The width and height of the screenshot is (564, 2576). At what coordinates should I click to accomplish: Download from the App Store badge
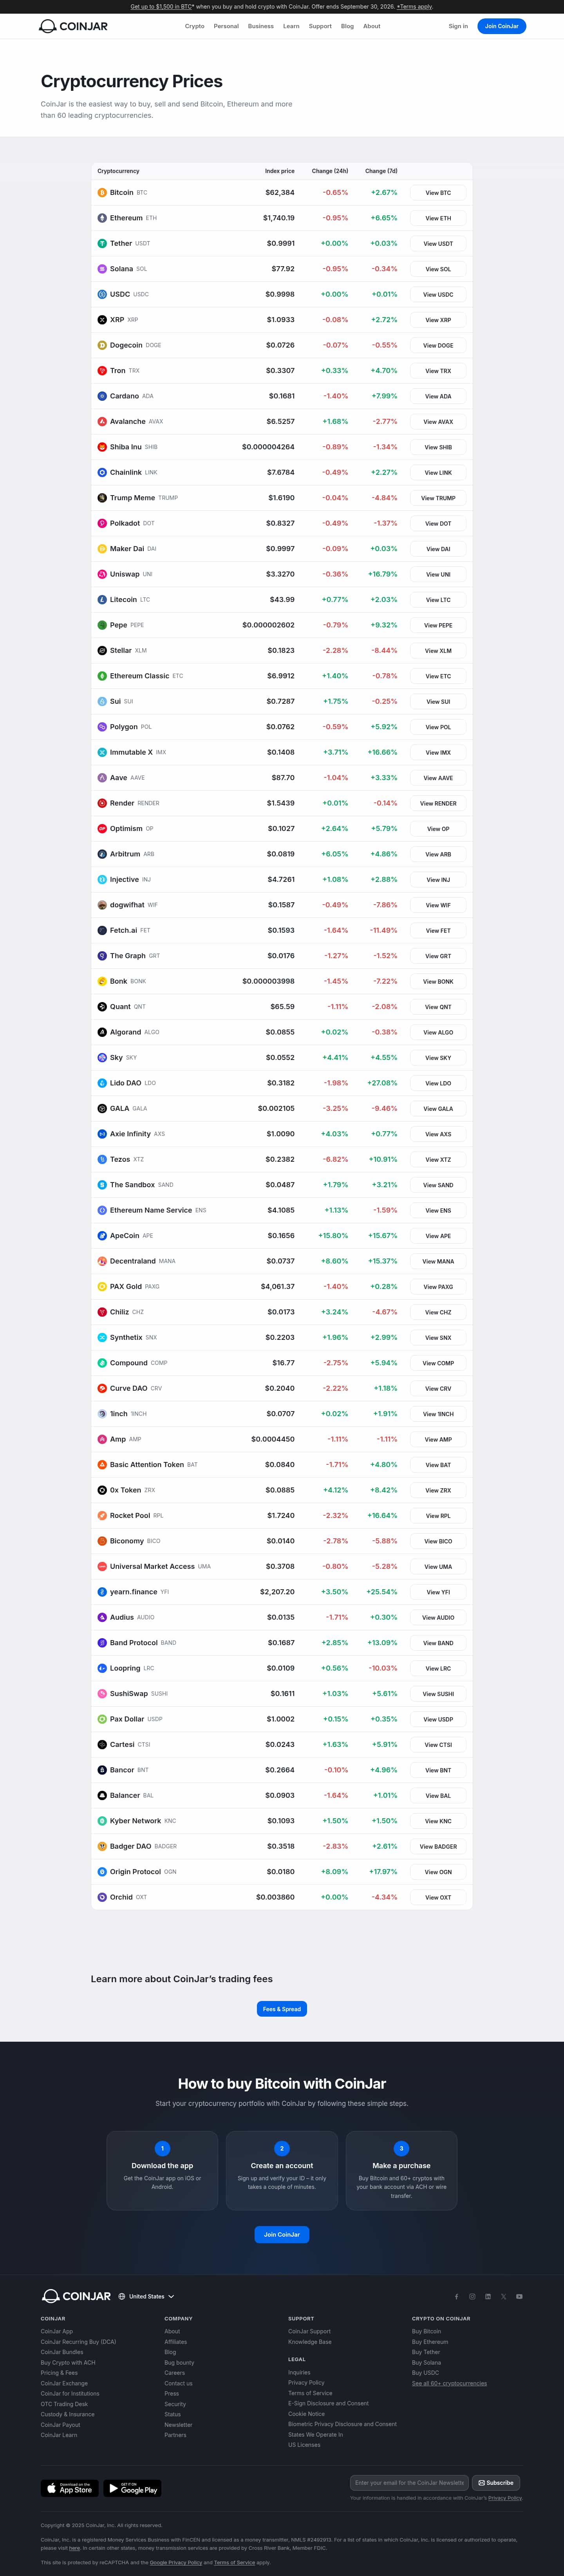point(70,2488)
